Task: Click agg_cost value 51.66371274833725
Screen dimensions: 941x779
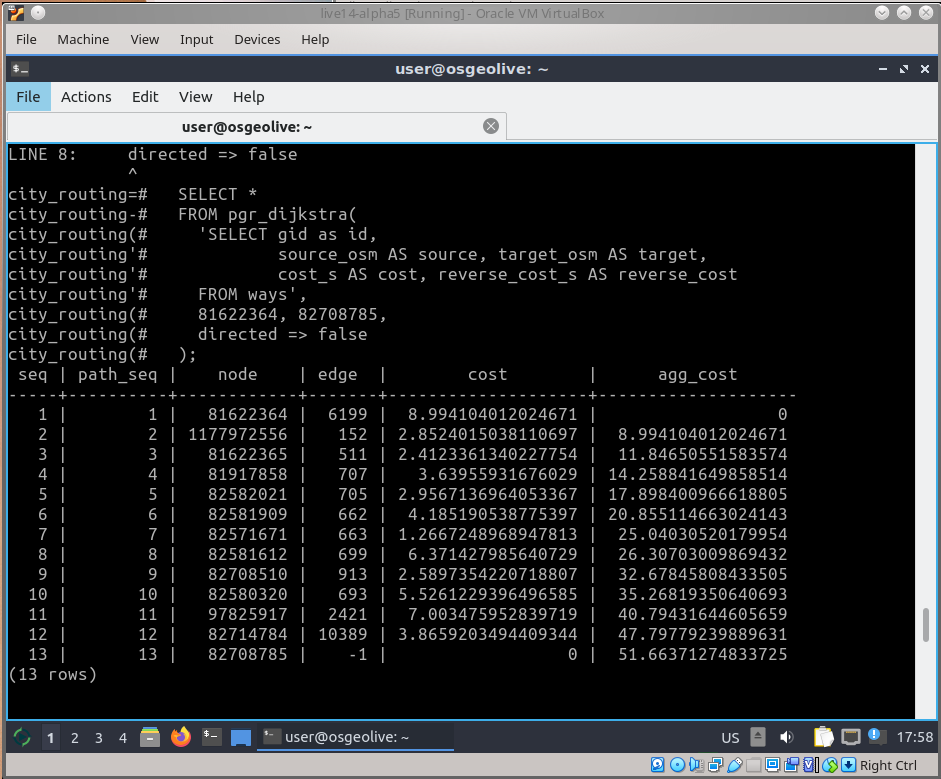Action: point(703,654)
